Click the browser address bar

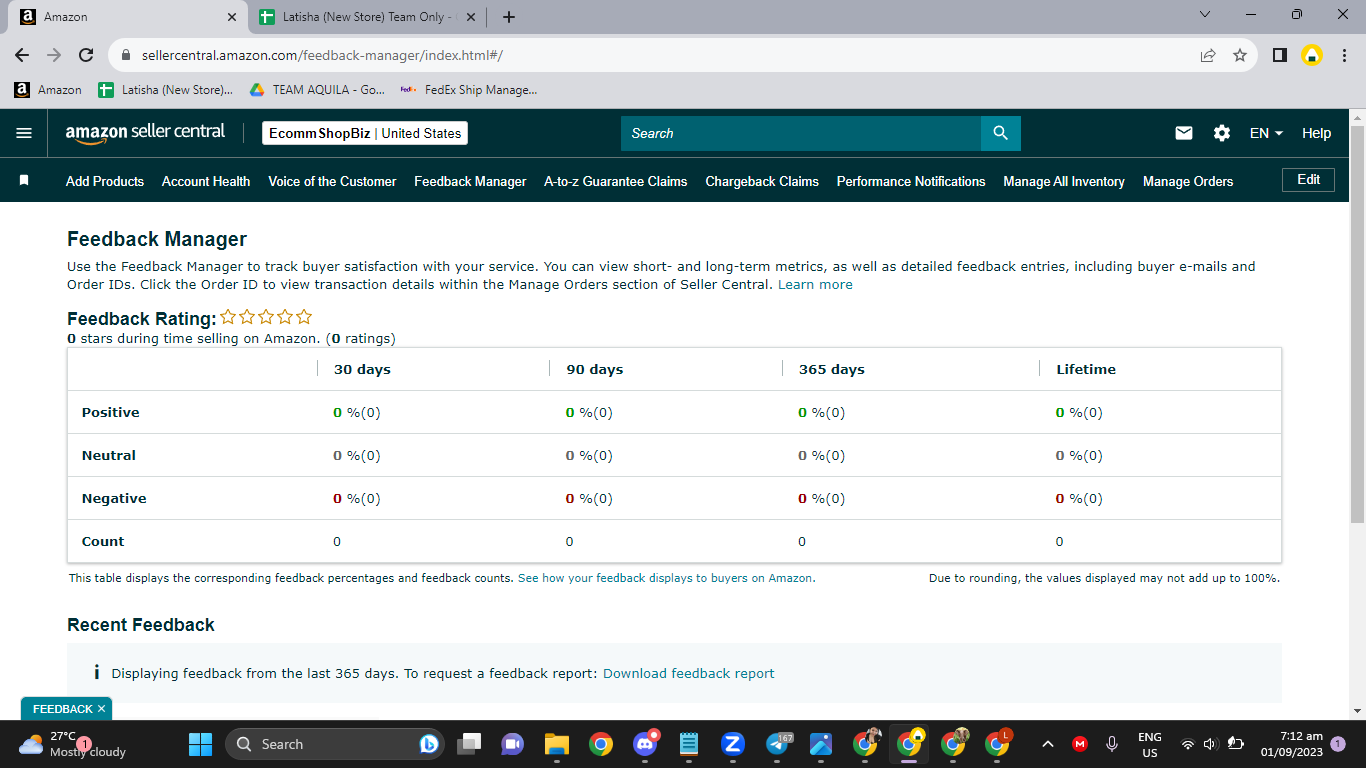click(x=660, y=55)
